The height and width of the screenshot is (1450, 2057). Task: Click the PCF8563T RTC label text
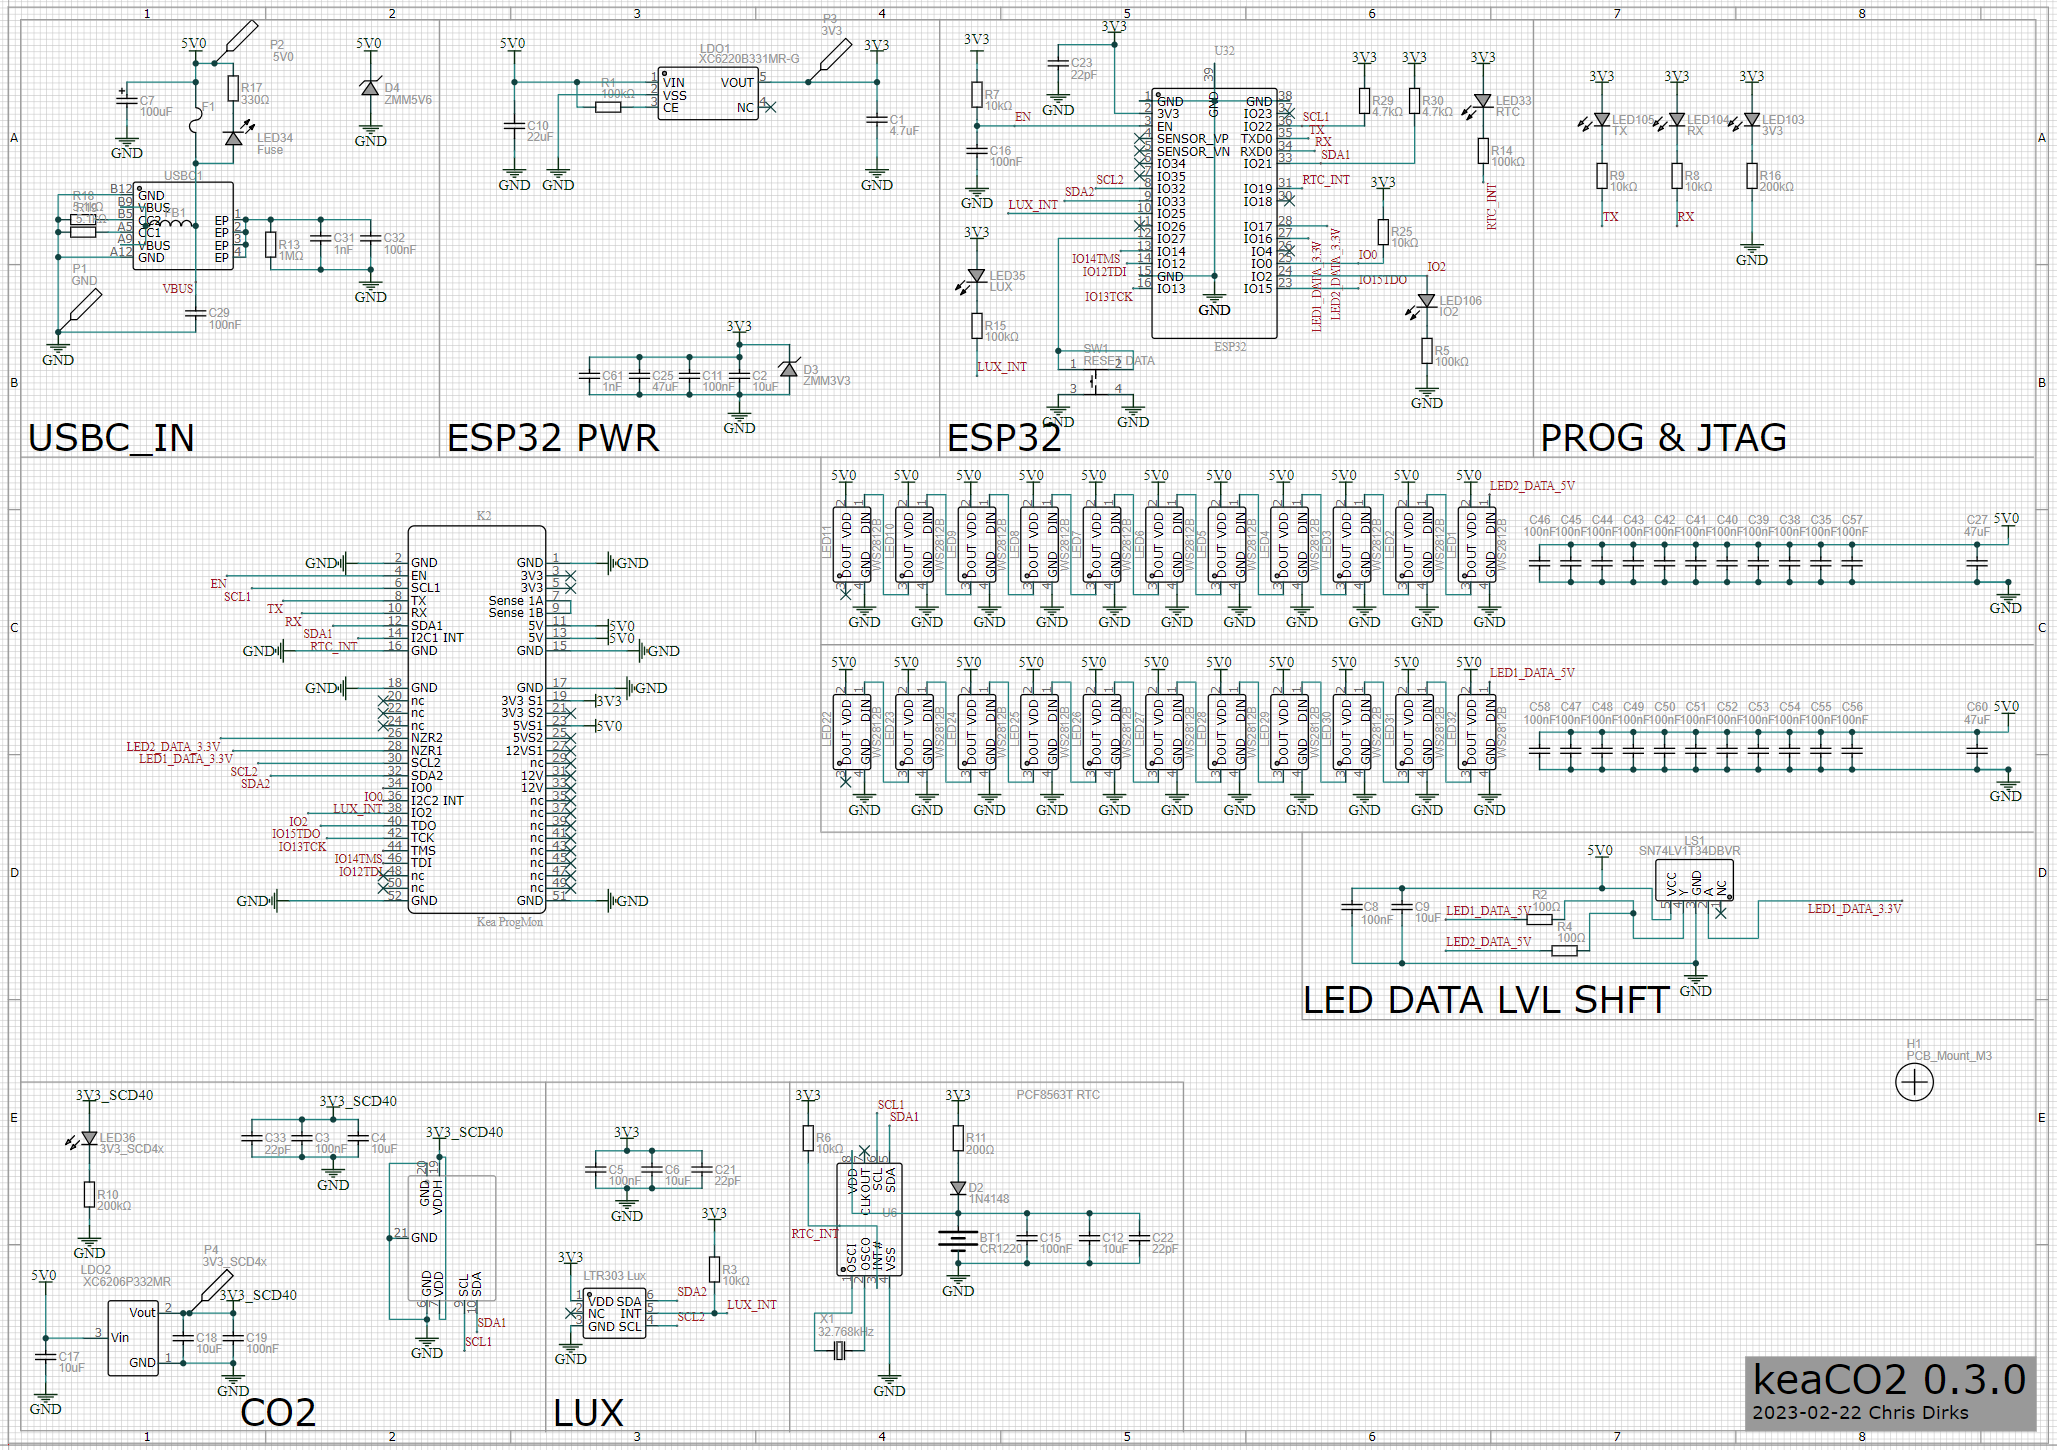[1058, 1095]
